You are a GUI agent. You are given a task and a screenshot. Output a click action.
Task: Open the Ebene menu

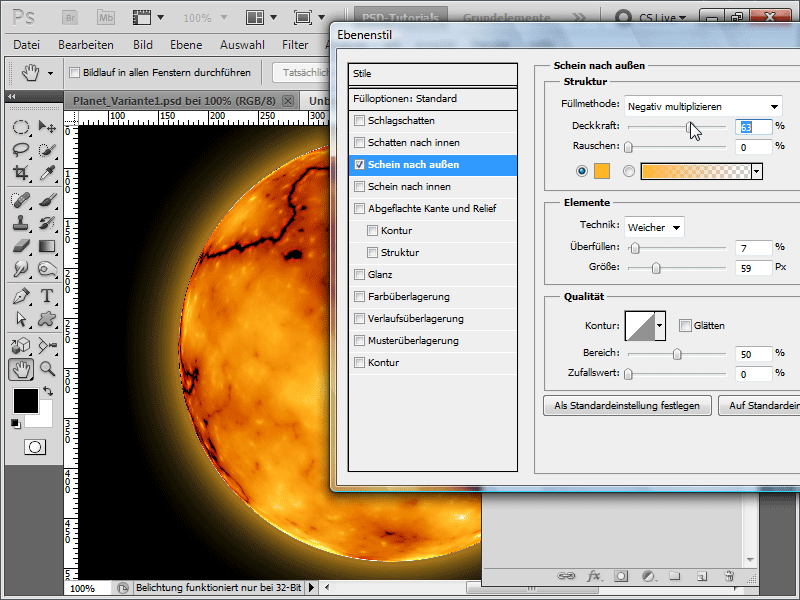point(186,45)
